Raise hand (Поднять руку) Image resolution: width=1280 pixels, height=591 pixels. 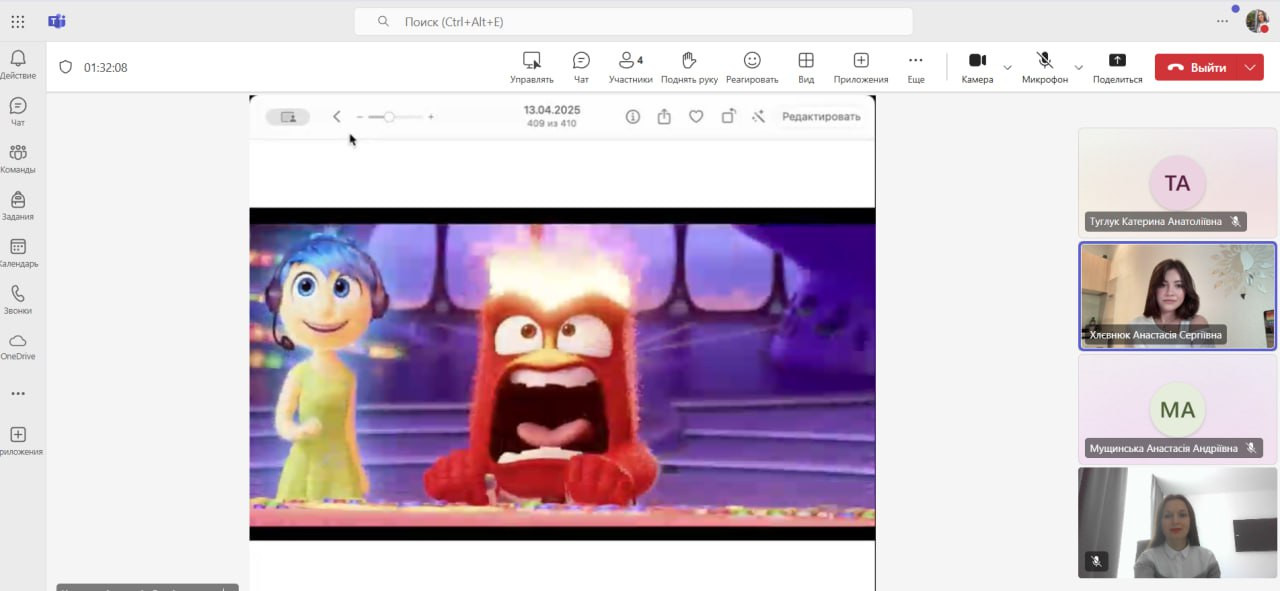689,67
